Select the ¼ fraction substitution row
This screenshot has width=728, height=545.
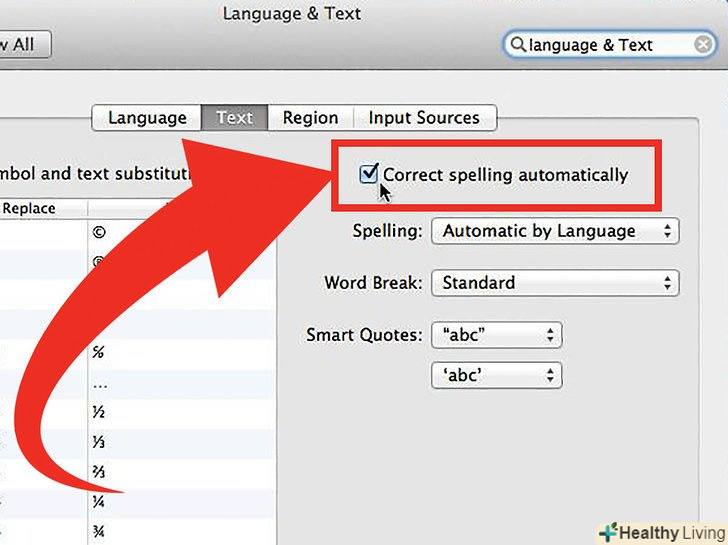click(x=99, y=502)
